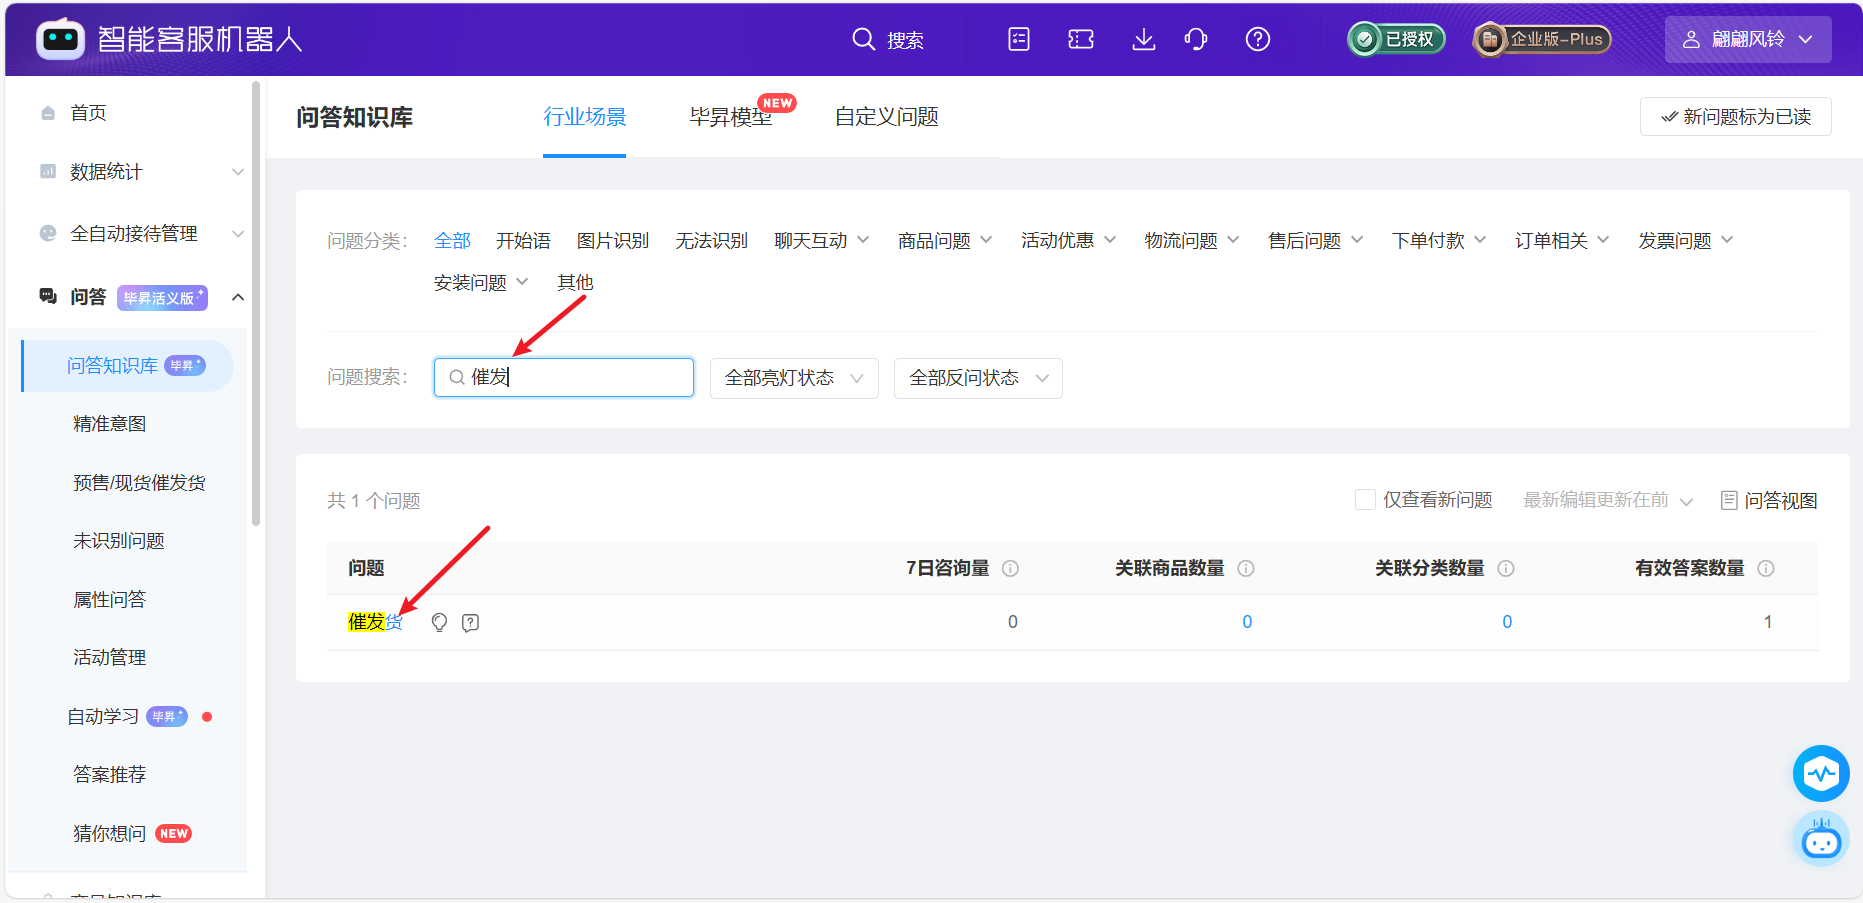Screen dimensions: 1863x903
Task: Open 猜你想问 in the sidebar
Action: pyautogui.click(x=110, y=834)
